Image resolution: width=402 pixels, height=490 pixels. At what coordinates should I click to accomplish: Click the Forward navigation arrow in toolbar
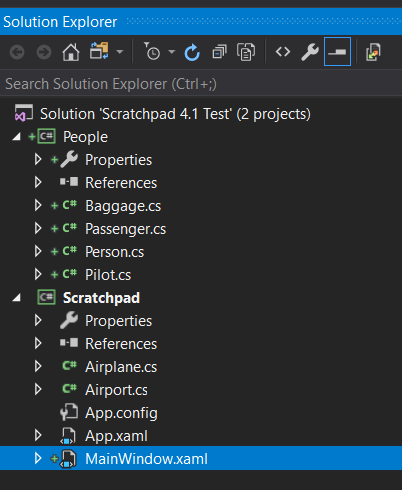[x=44, y=52]
